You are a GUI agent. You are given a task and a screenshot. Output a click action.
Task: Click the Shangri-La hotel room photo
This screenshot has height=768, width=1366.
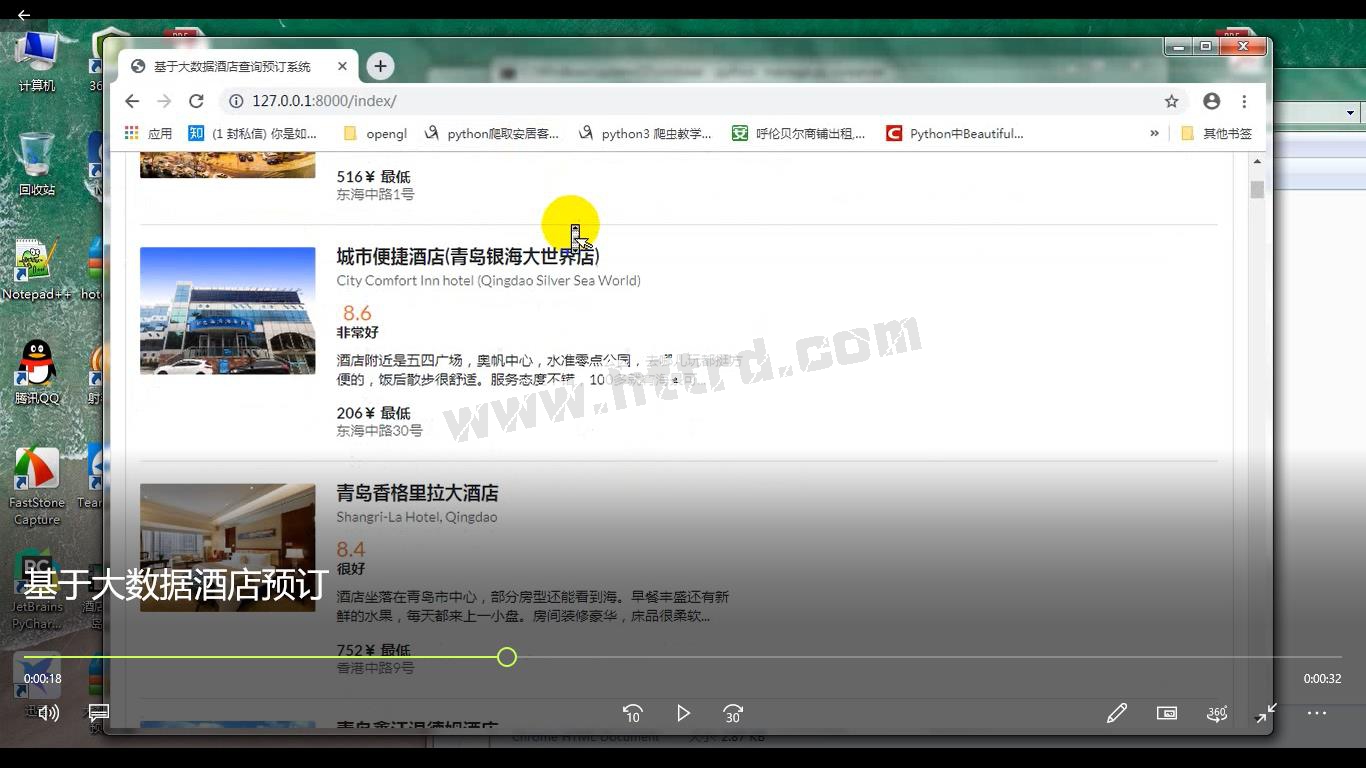point(228,548)
